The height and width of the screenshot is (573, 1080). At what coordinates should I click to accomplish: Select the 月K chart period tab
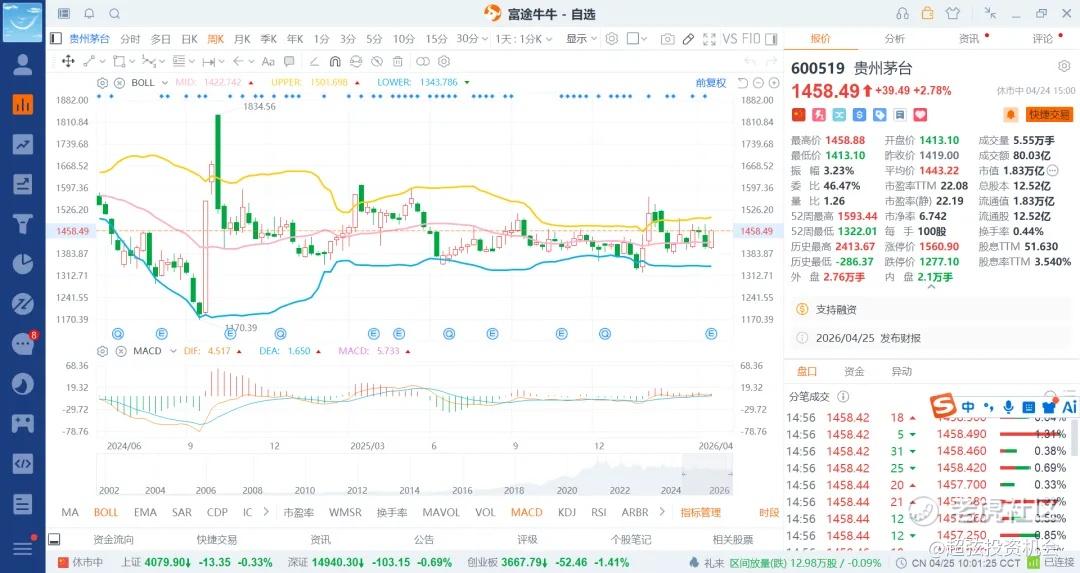coord(242,39)
